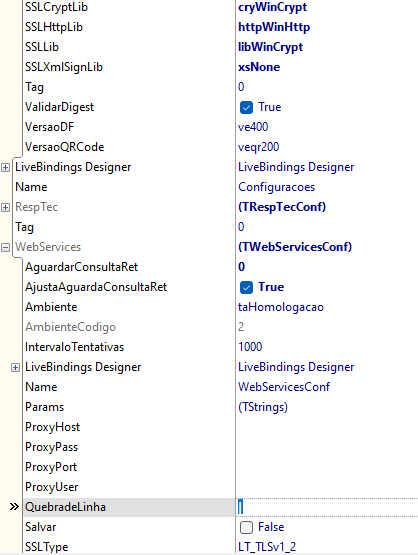Expand the top-level LiveBindings Designer node
The height and width of the screenshot is (555, 418).
tap(5, 167)
